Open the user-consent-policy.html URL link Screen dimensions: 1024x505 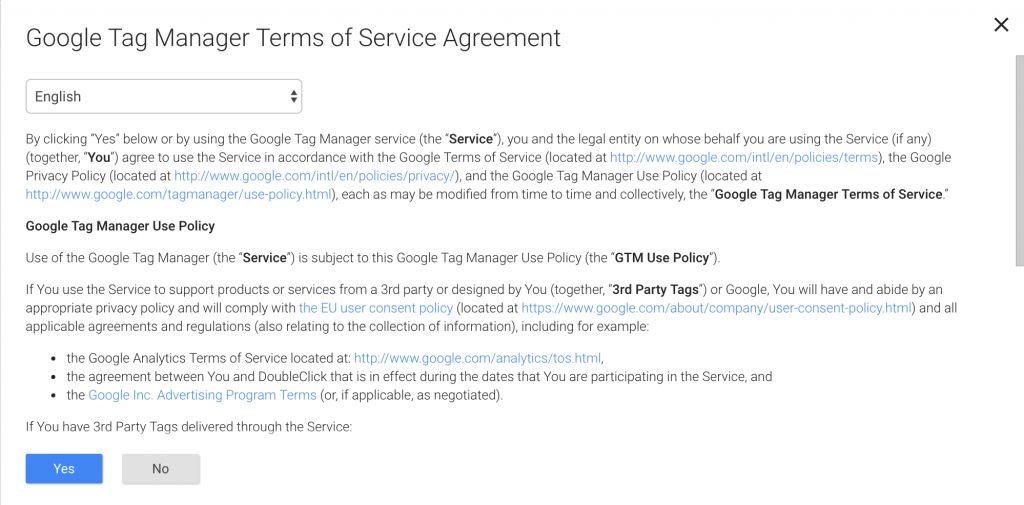click(716, 308)
